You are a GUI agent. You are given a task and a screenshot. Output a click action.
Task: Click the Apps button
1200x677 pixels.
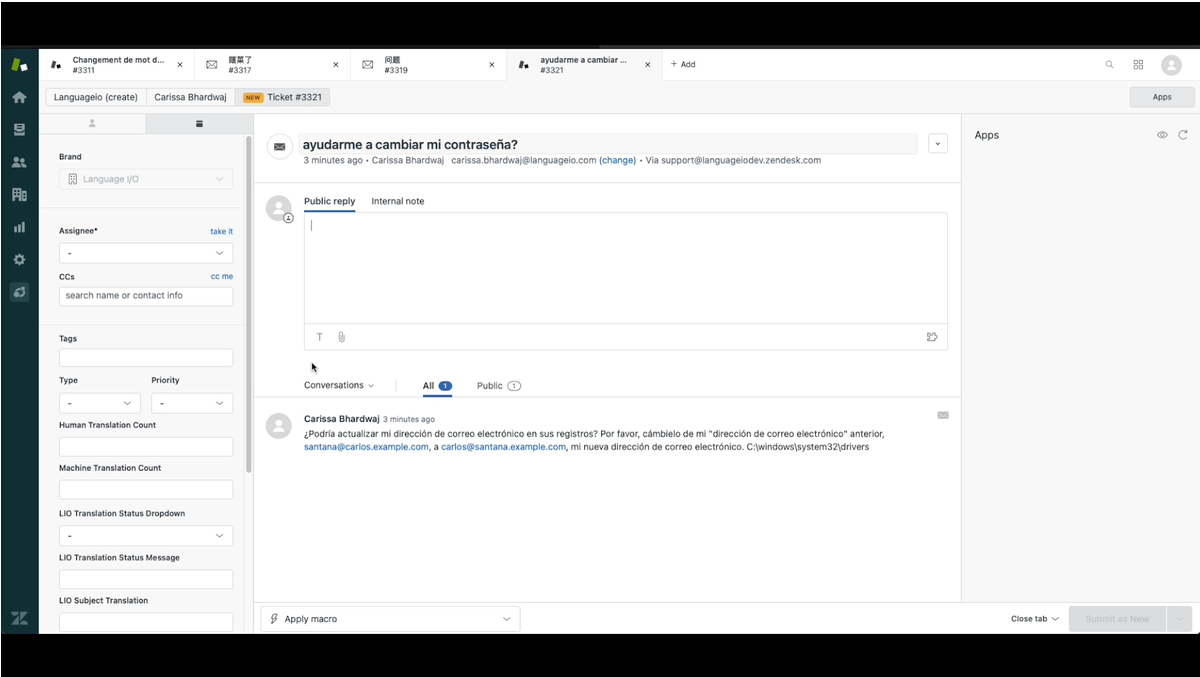[1162, 97]
